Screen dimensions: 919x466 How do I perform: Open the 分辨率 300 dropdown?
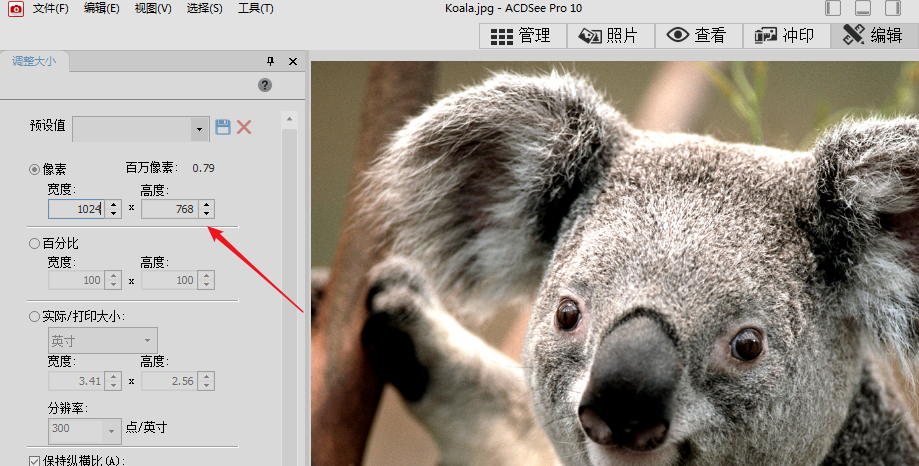point(111,432)
